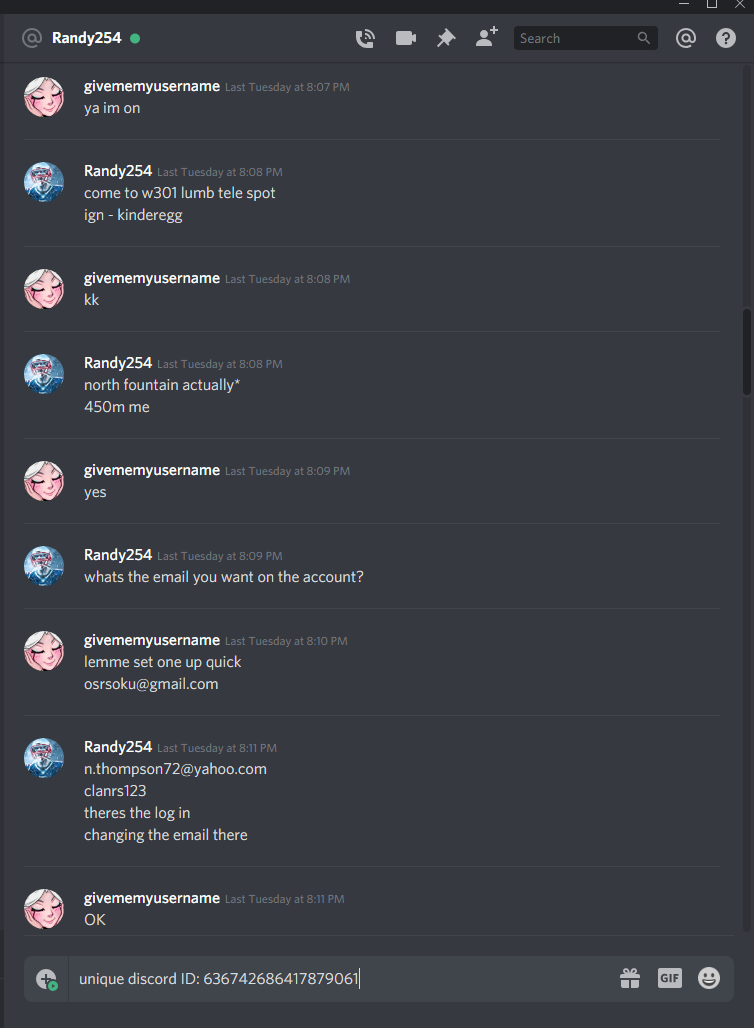Click Randy254's avatar beside the lumb tele message
The height and width of the screenshot is (1028, 754).
click(44, 182)
